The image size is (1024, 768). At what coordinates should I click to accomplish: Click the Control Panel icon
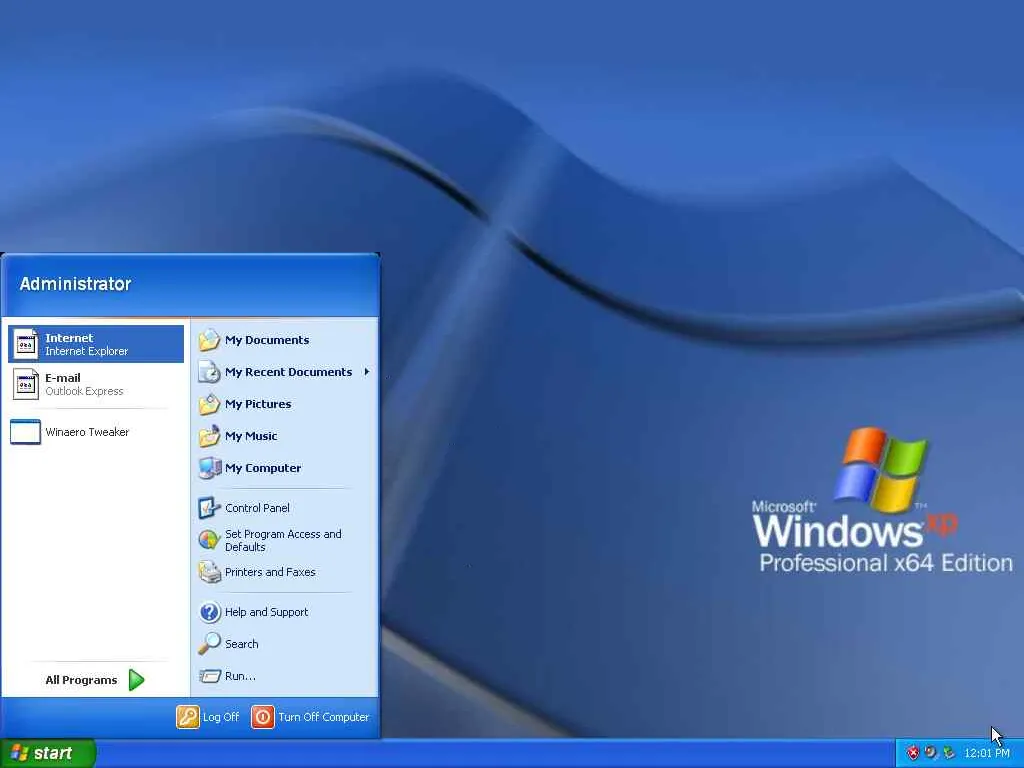point(210,507)
